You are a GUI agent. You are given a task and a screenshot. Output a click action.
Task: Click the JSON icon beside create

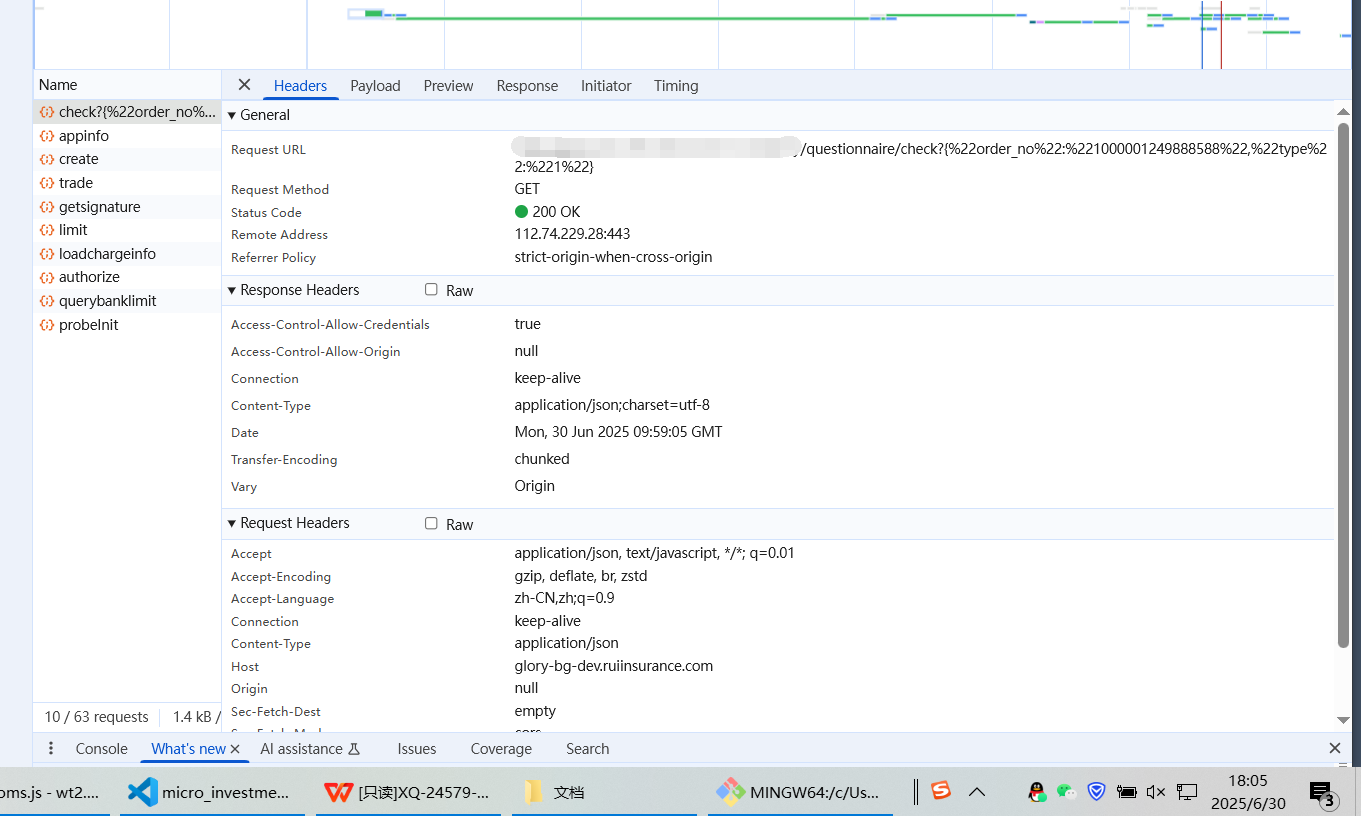47,159
